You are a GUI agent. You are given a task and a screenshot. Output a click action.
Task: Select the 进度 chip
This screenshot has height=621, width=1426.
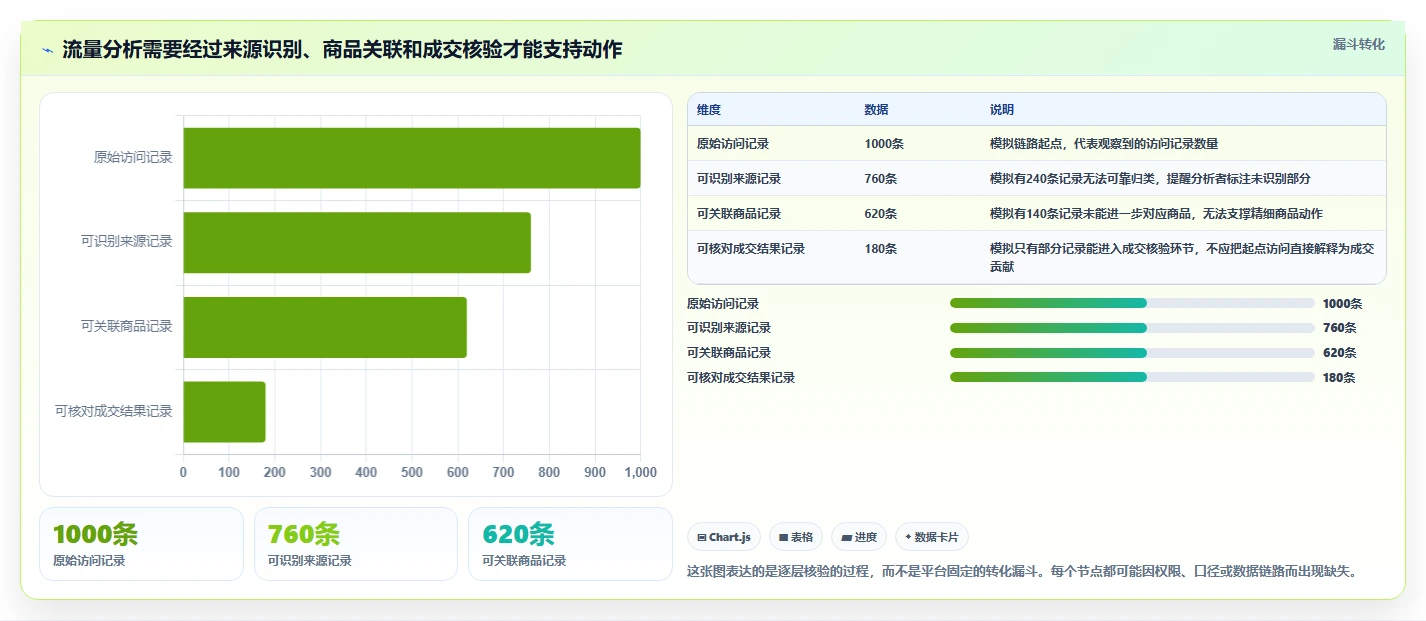pos(859,537)
